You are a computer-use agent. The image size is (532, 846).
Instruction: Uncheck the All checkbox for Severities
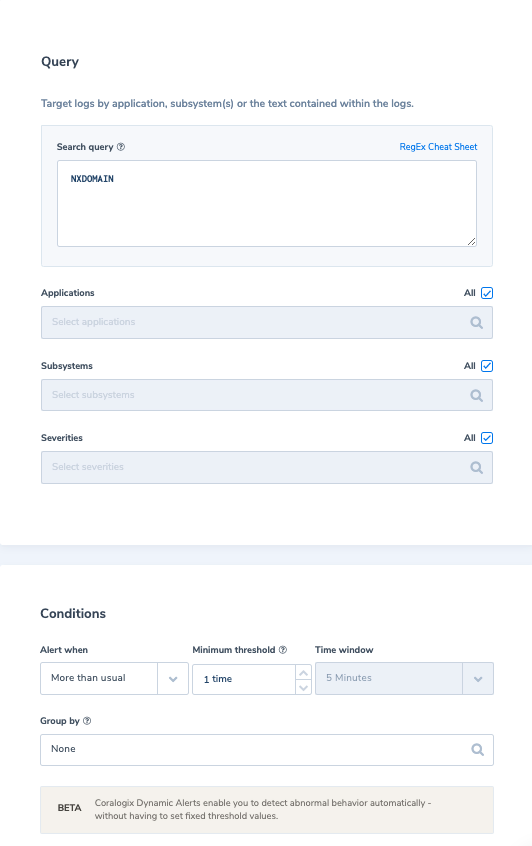[x=487, y=438]
